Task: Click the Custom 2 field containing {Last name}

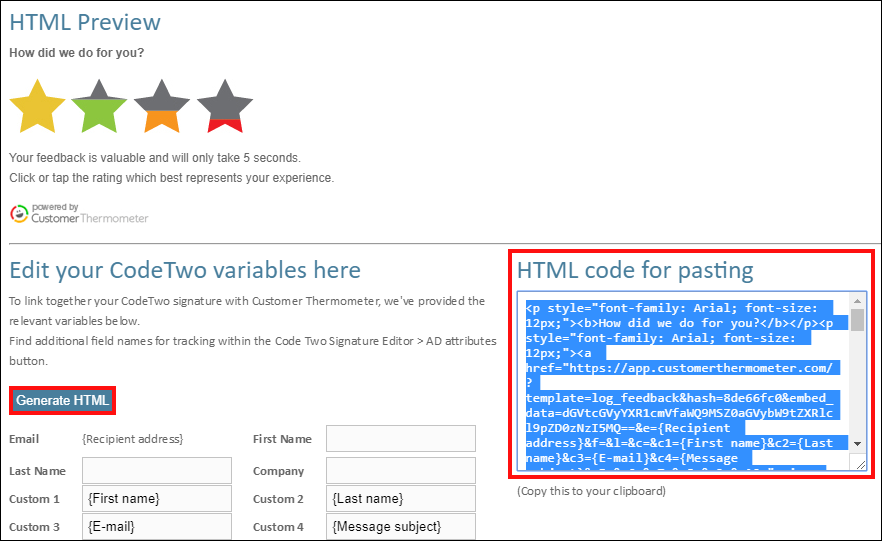Action: tap(400, 499)
